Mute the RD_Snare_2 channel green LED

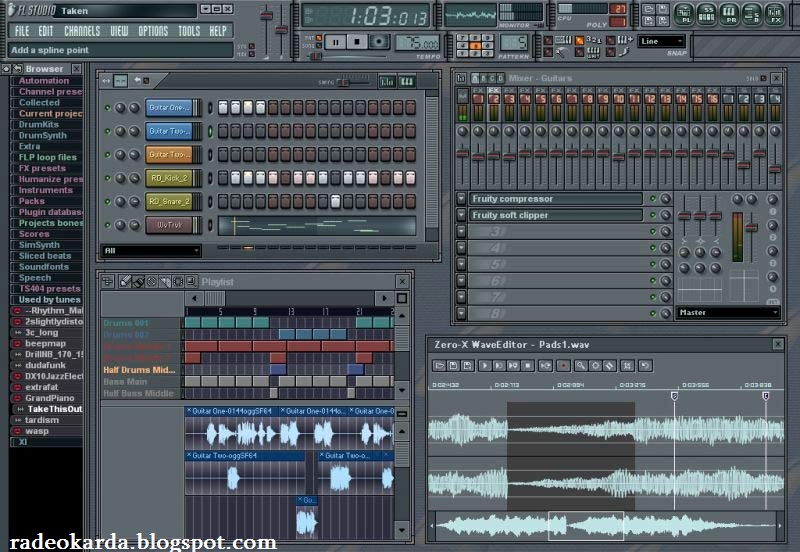pos(108,202)
